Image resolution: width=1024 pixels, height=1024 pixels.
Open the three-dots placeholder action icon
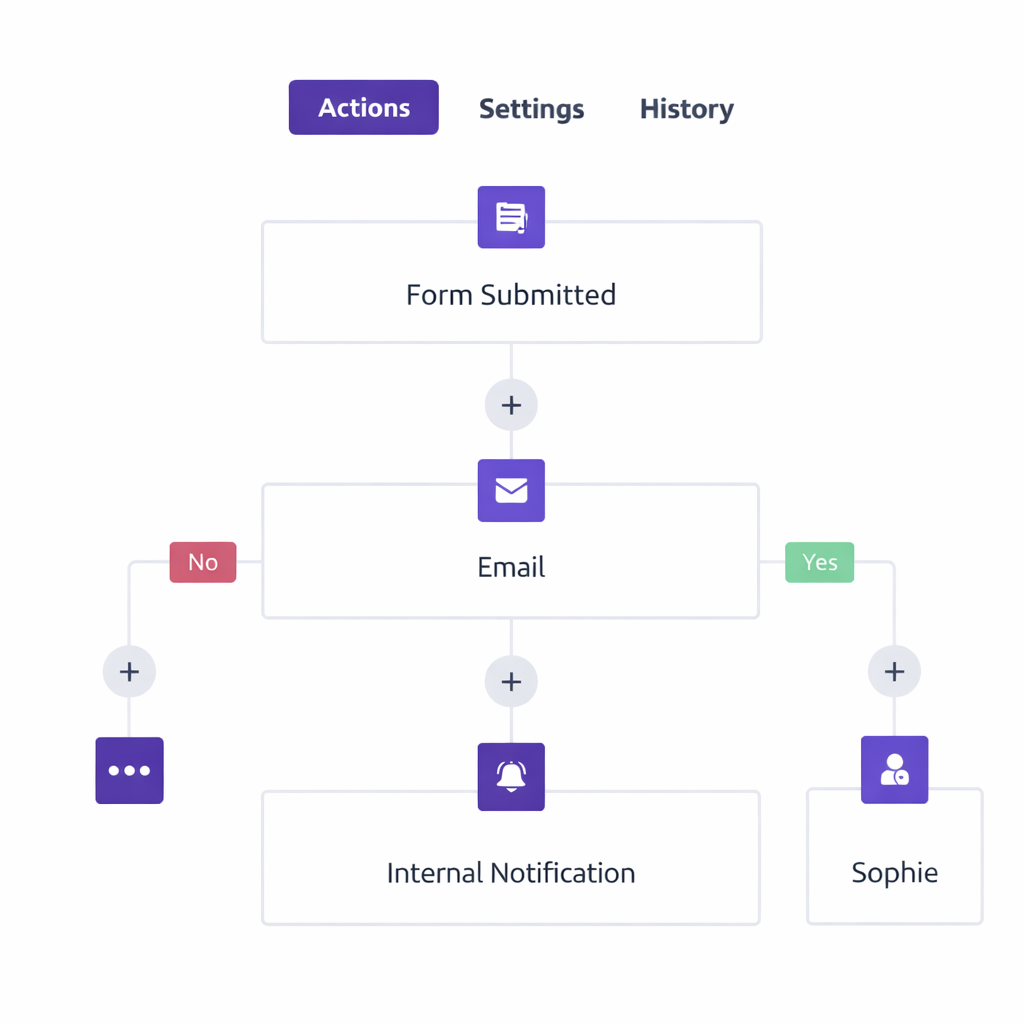coord(129,770)
